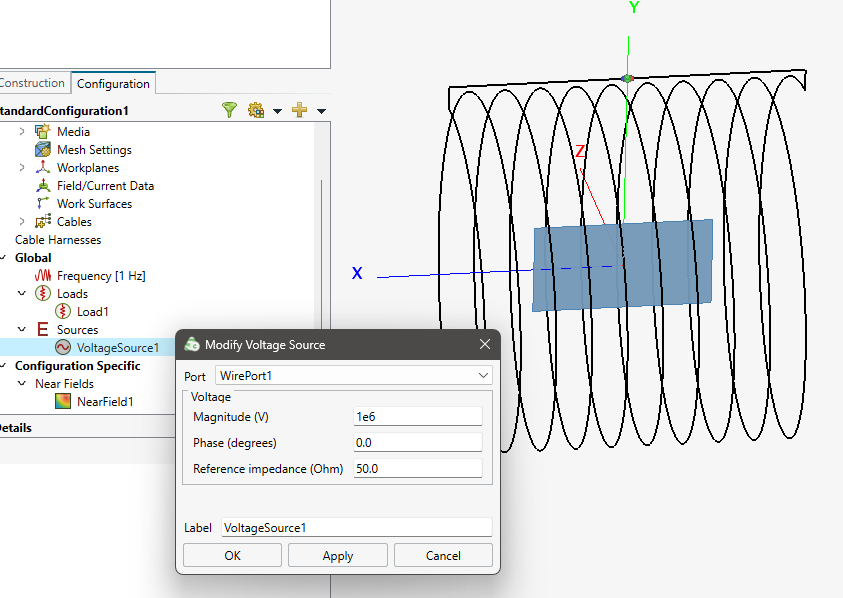The width and height of the screenshot is (843, 598).
Task: Select the Mesh Settings label
Action: click(x=95, y=150)
